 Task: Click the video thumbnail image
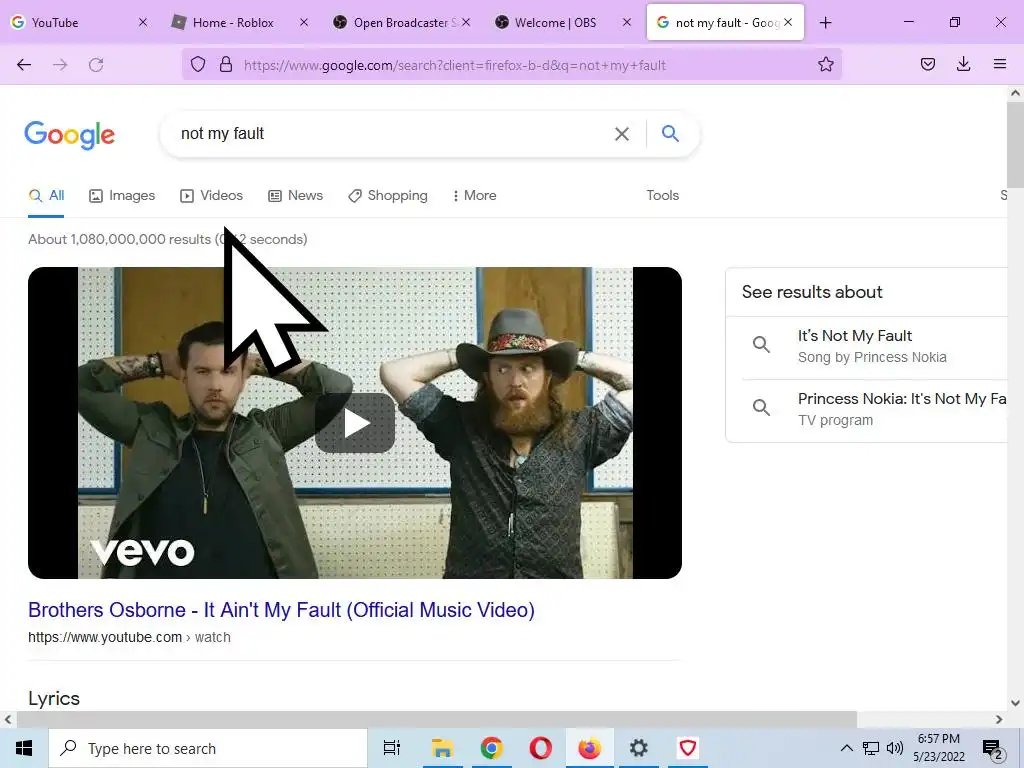pyautogui.click(x=355, y=423)
